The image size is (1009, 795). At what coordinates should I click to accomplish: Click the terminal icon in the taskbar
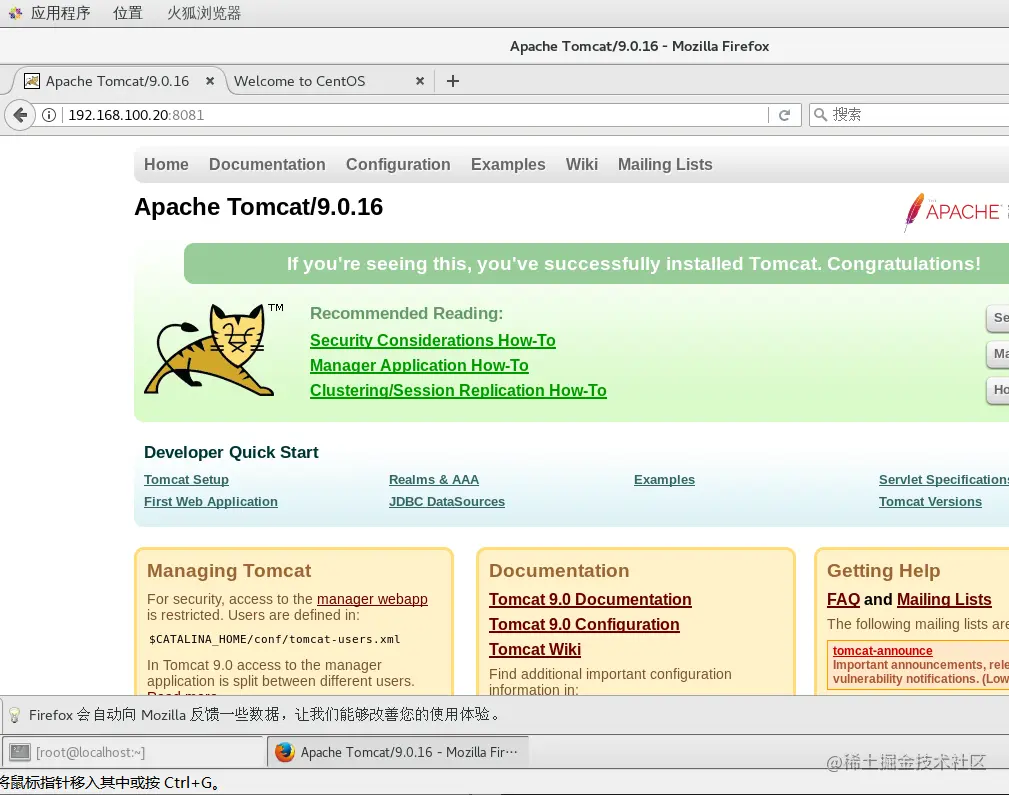(20, 752)
